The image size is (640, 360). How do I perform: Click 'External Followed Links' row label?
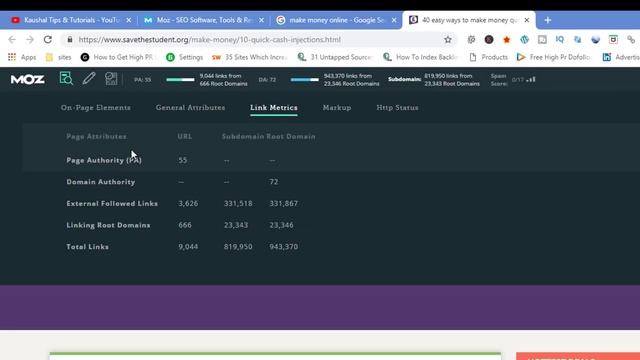tap(112, 204)
